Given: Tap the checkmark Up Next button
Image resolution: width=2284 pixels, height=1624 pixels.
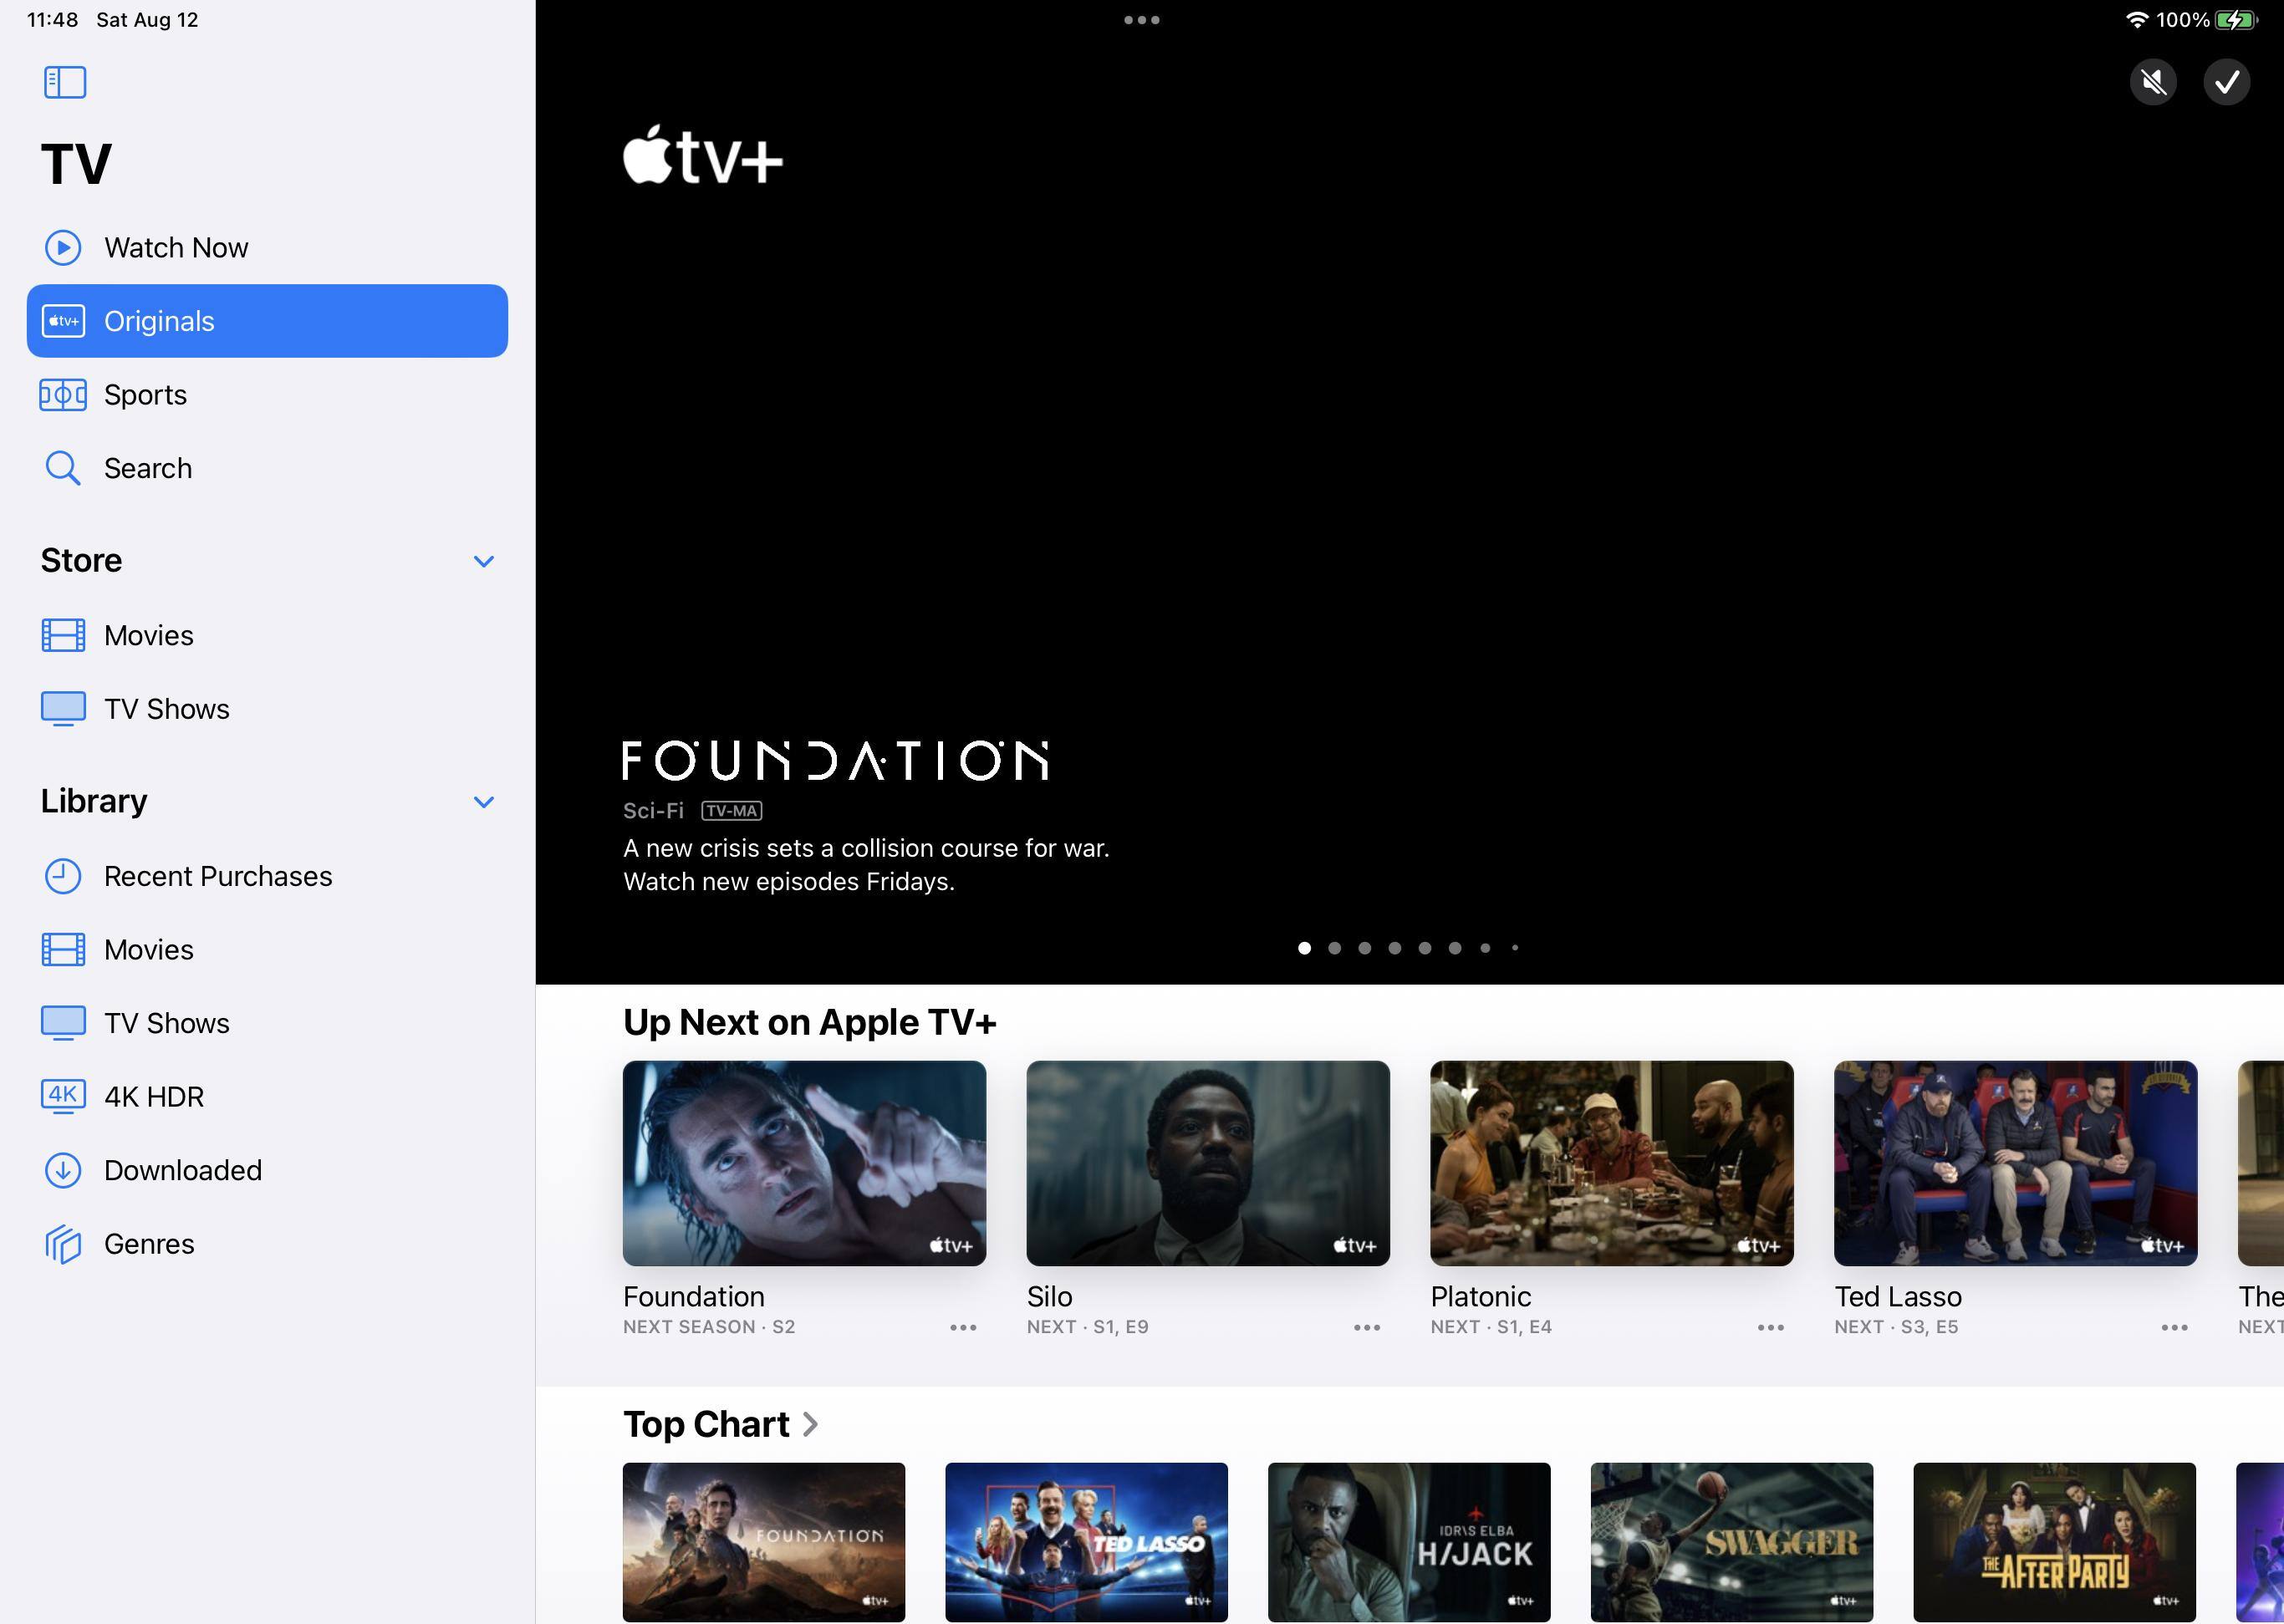Looking at the screenshot, I should 2226,82.
